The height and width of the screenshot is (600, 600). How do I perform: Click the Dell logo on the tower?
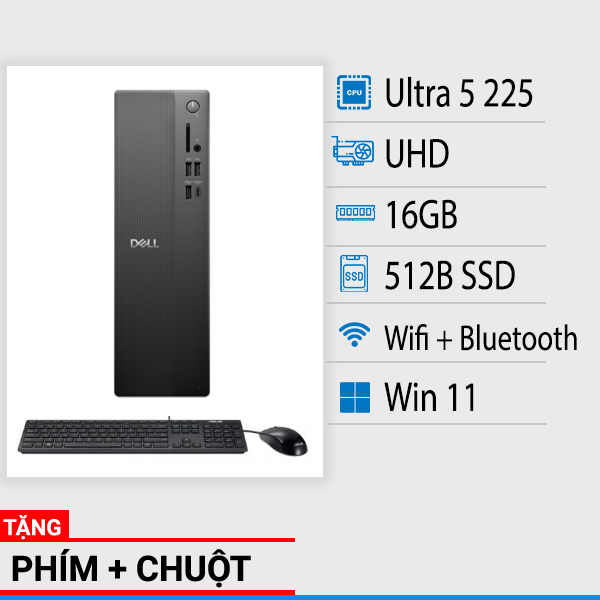click(144, 243)
